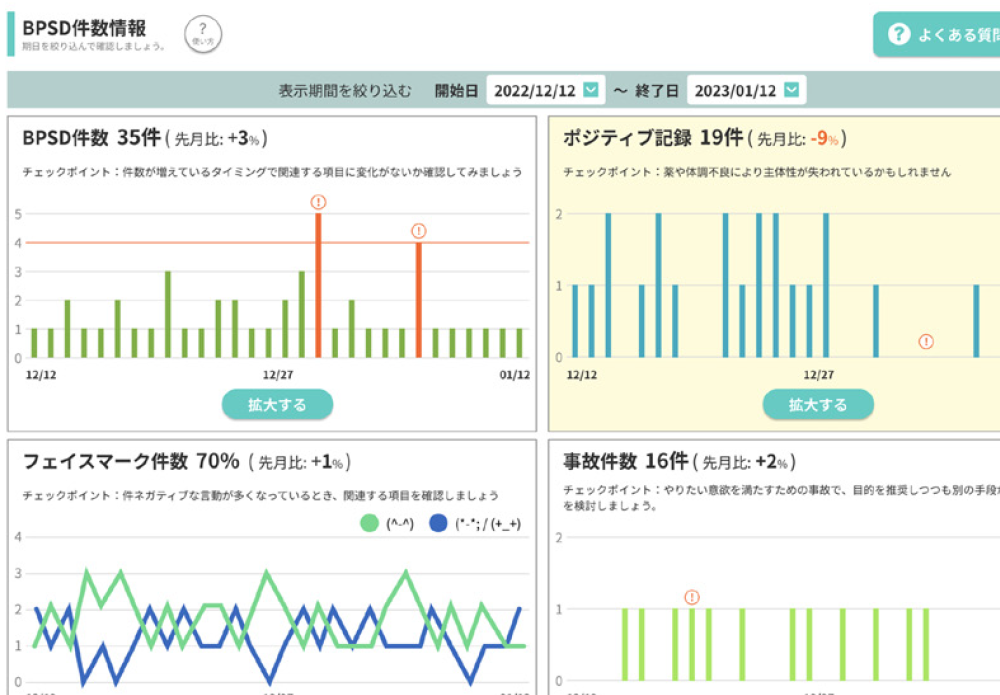Click the 使い方 question mark help icon
Image resolution: width=1000 pixels, height=695 pixels.
click(203, 33)
